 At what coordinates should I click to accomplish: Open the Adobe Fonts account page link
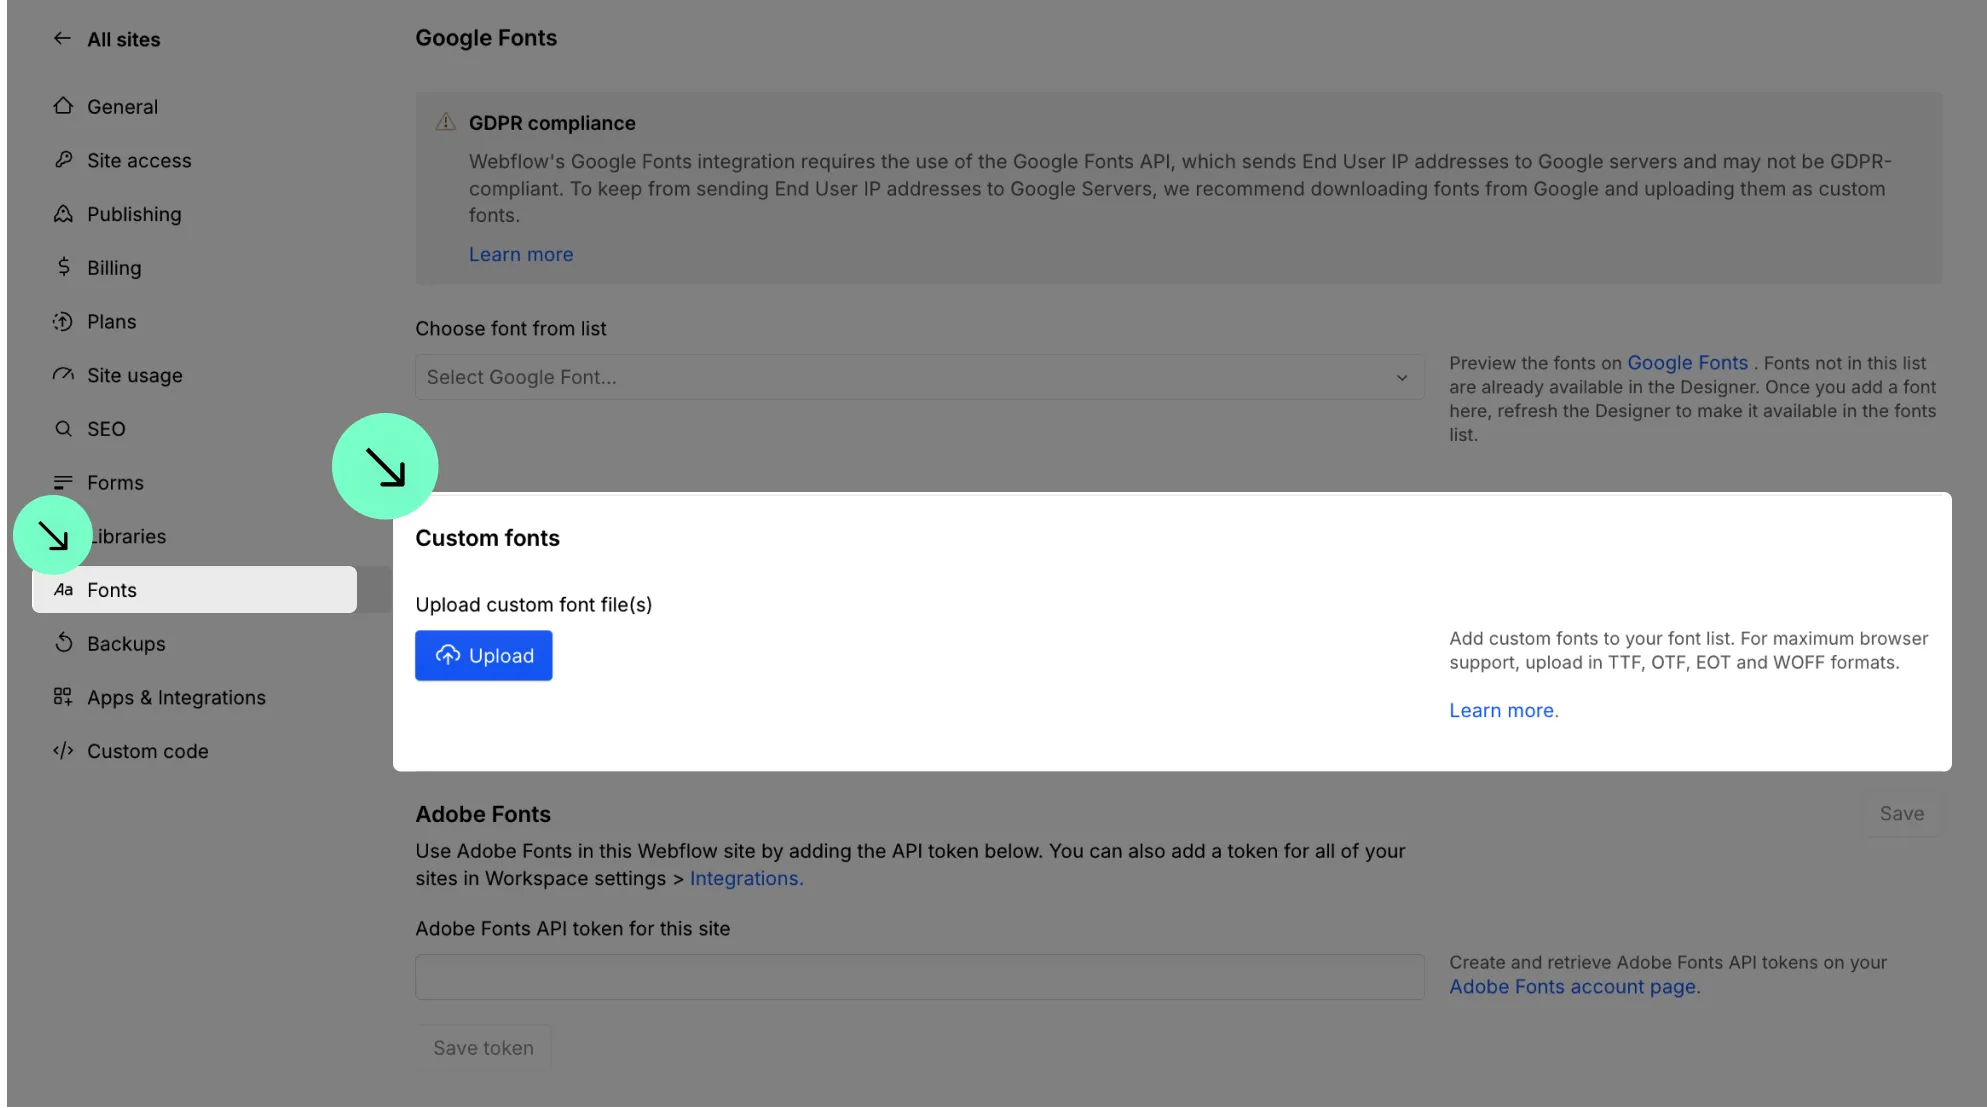click(1574, 986)
